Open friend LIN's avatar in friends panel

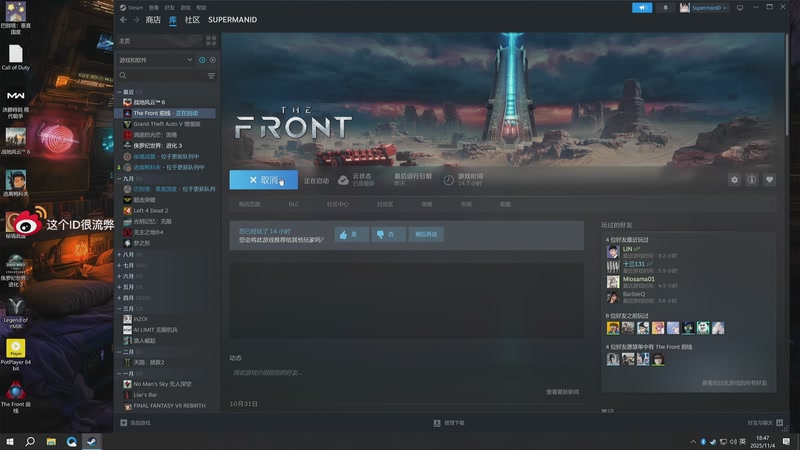(613, 252)
